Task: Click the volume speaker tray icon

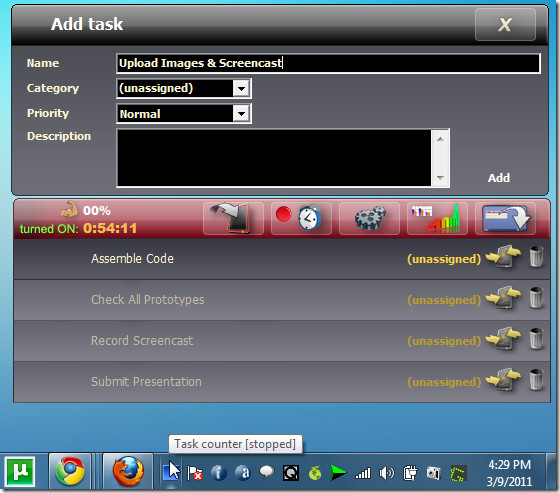Action: tap(386, 473)
